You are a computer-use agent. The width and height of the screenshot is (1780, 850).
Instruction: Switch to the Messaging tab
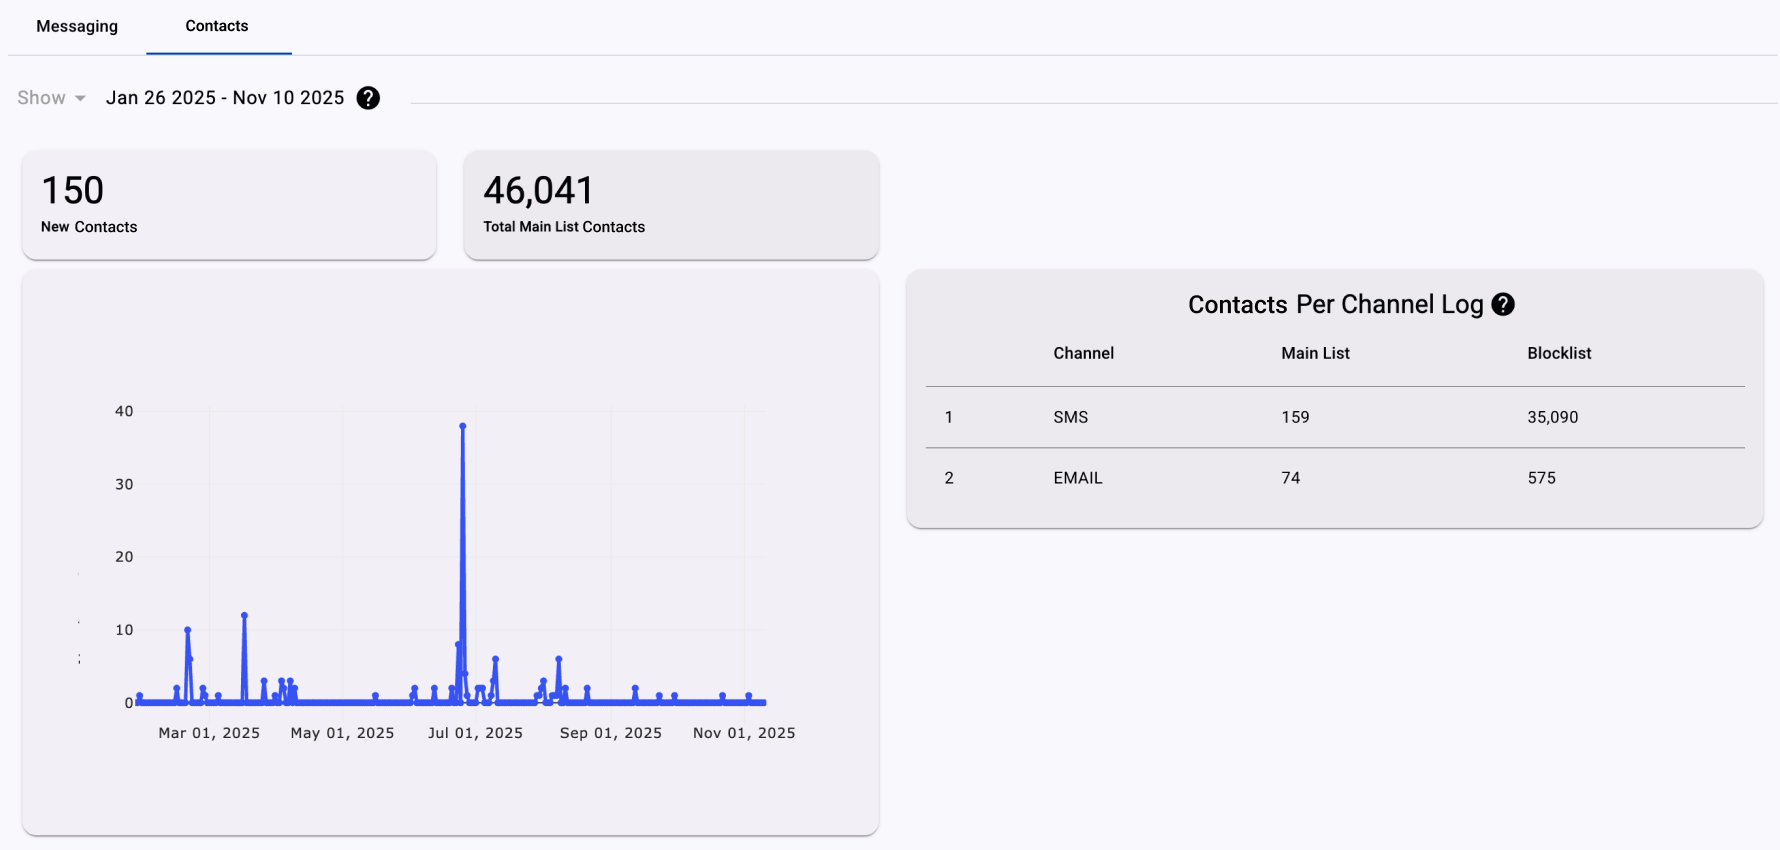tap(77, 26)
